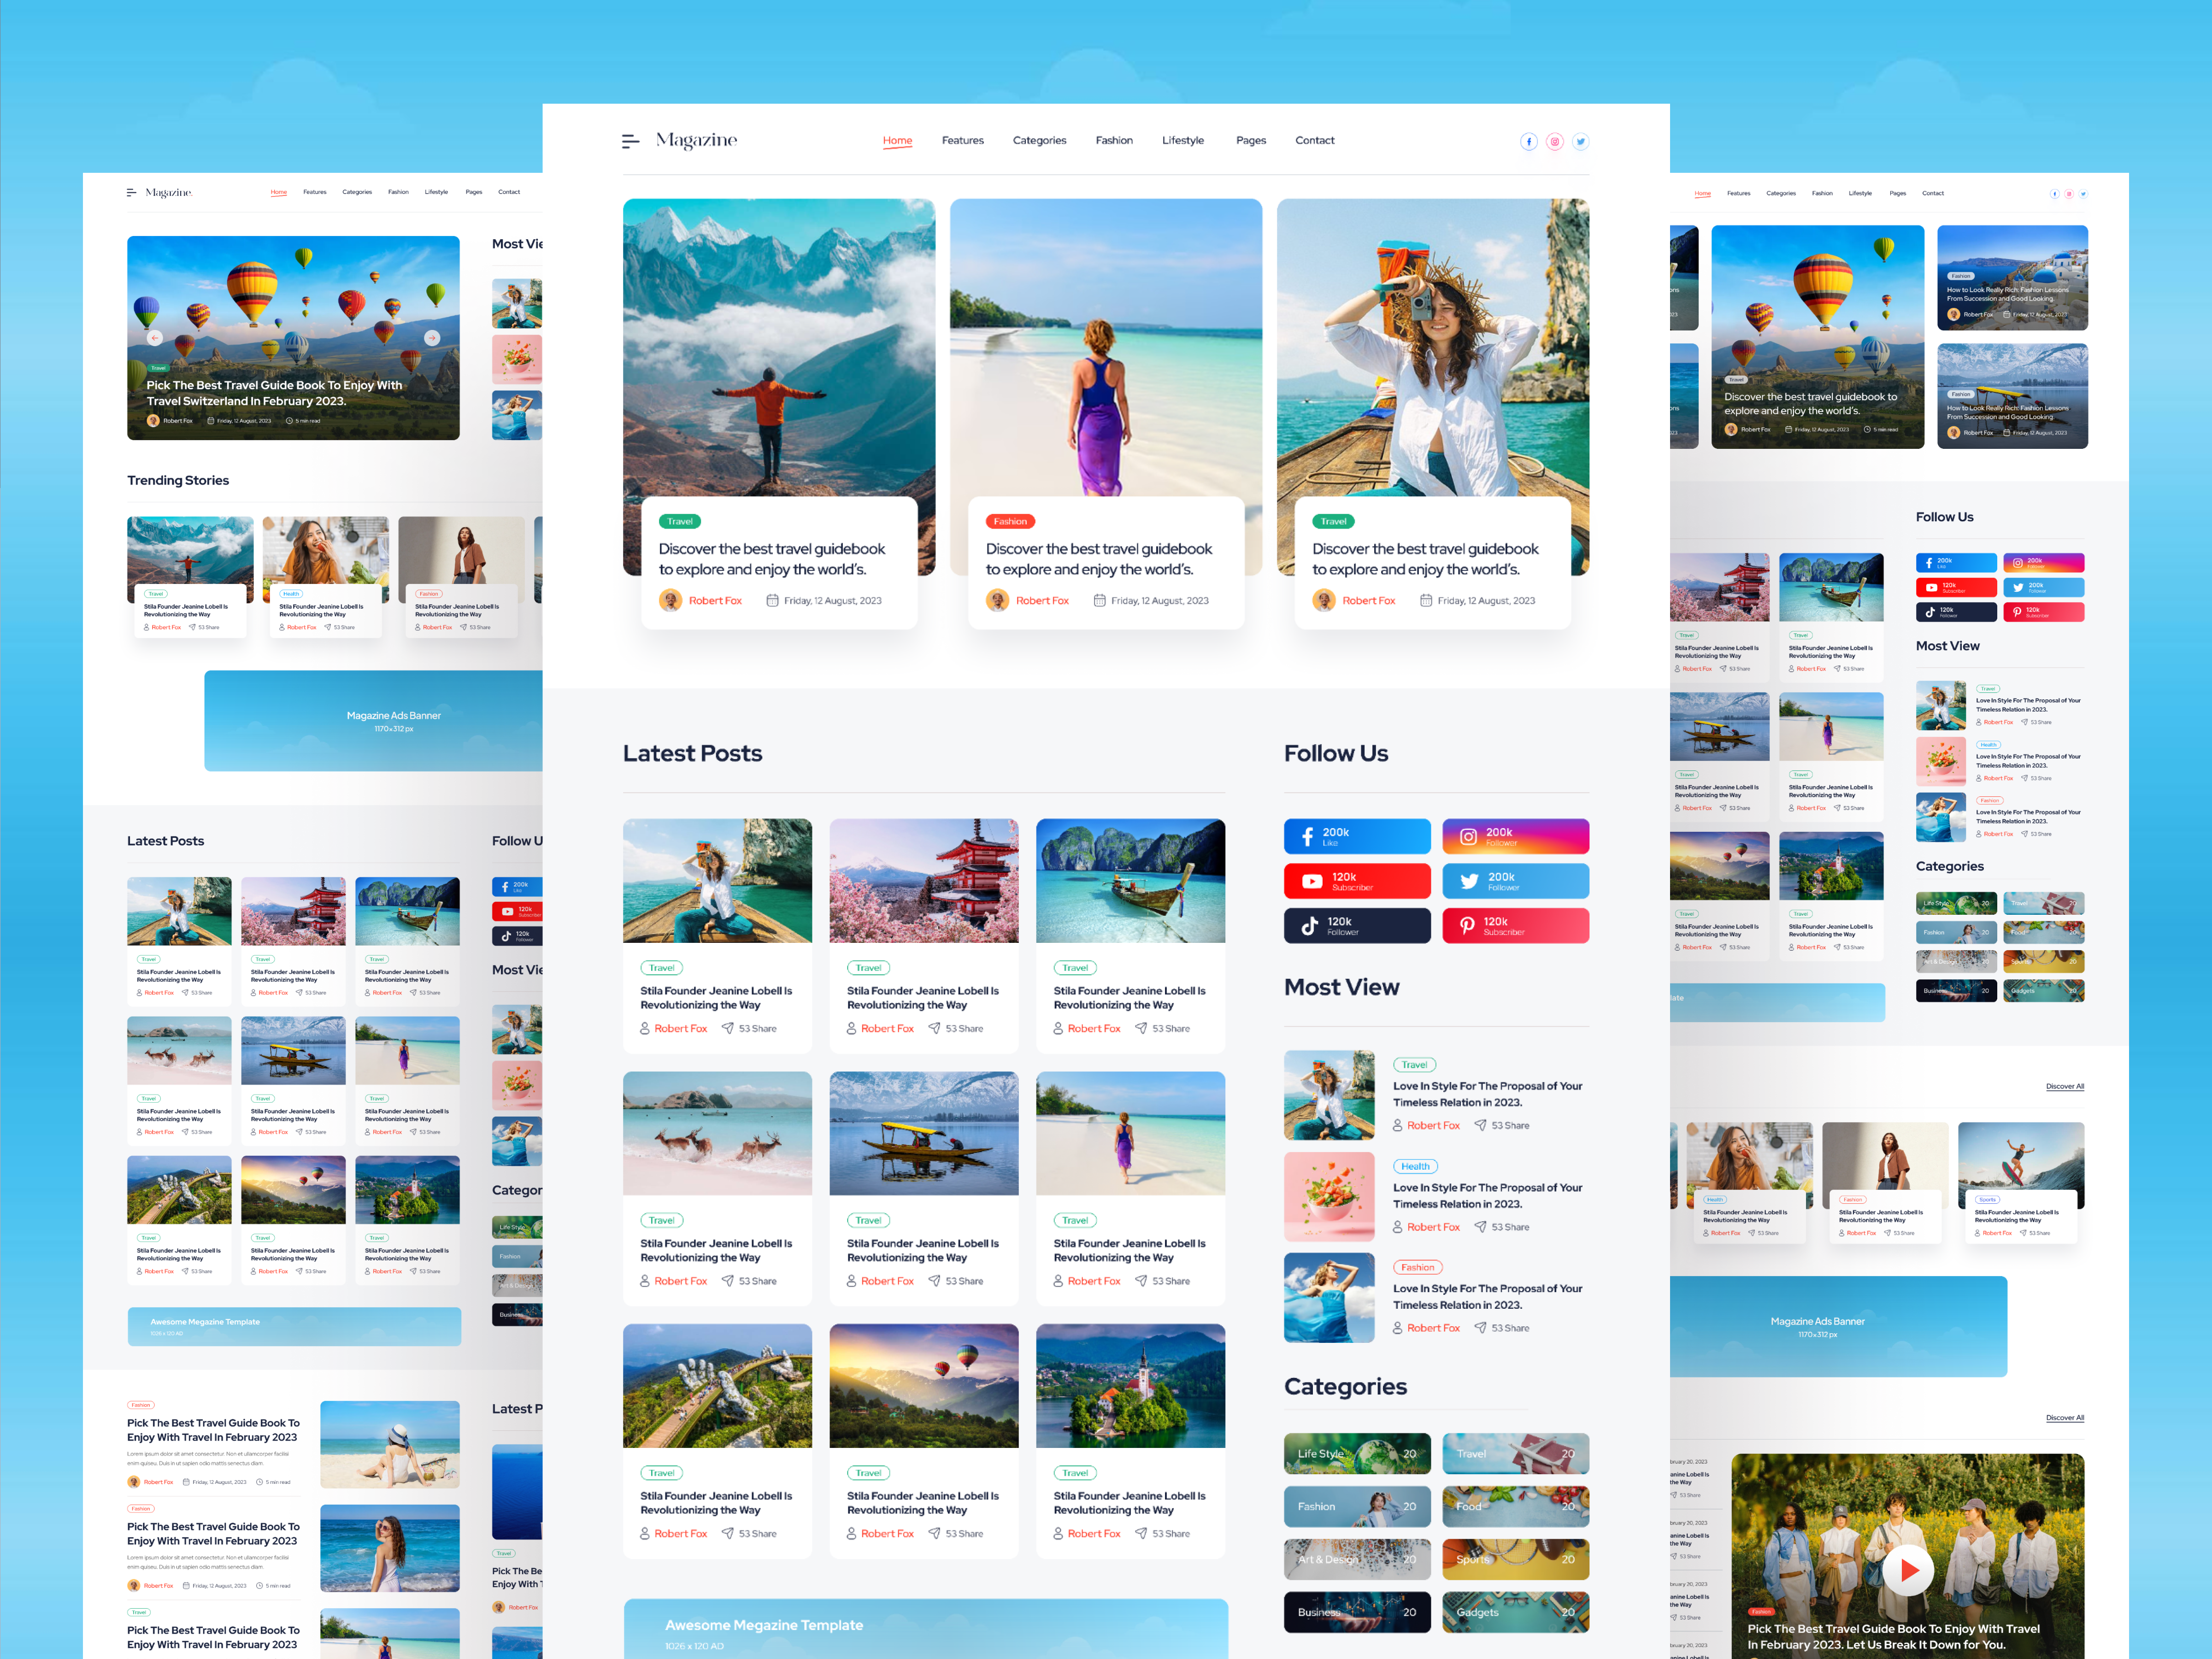2212x1659 pixels.
Task: Click the YouTube 120k Subscriber tile
Action: tap(1357, 881)
